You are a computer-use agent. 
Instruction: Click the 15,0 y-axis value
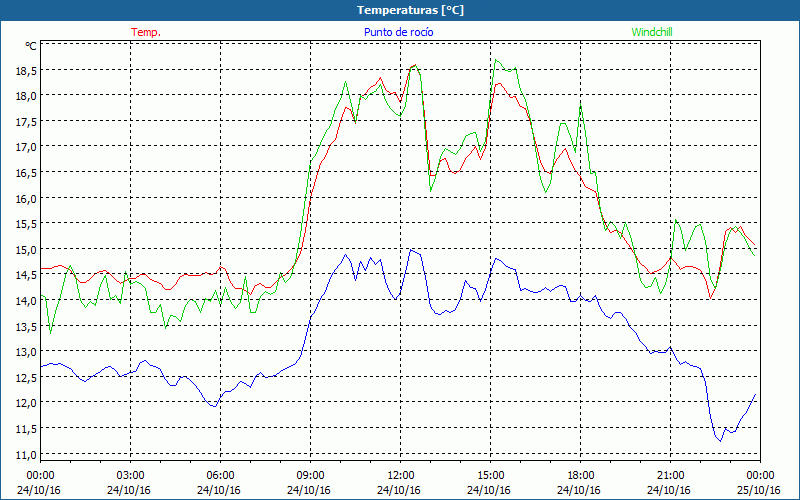coord(27,249)
